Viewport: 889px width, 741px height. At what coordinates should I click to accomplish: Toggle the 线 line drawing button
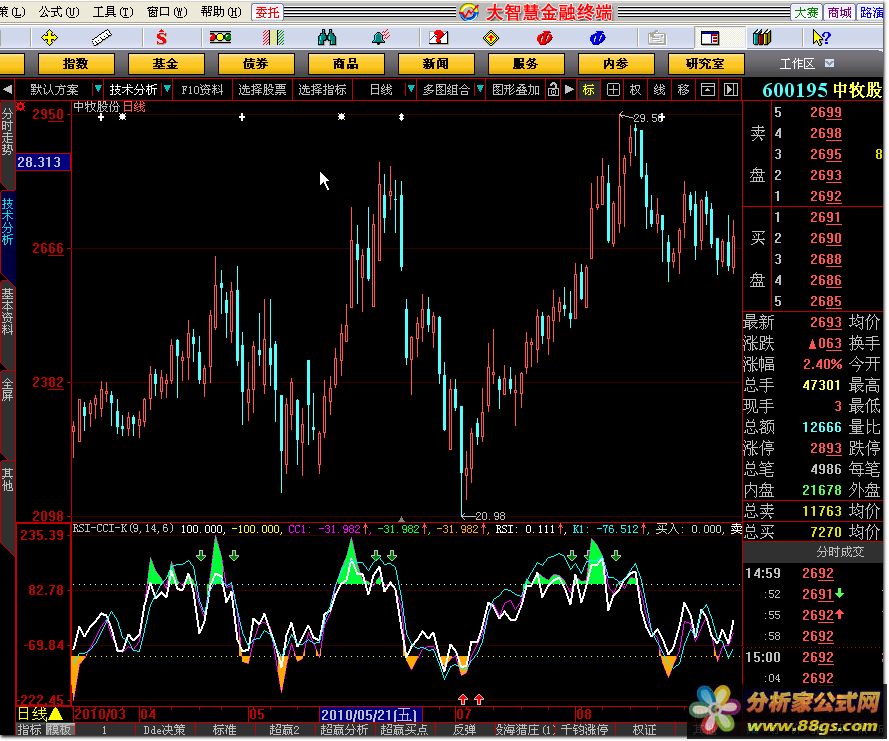pyautogui.click(x=659, y=90)
